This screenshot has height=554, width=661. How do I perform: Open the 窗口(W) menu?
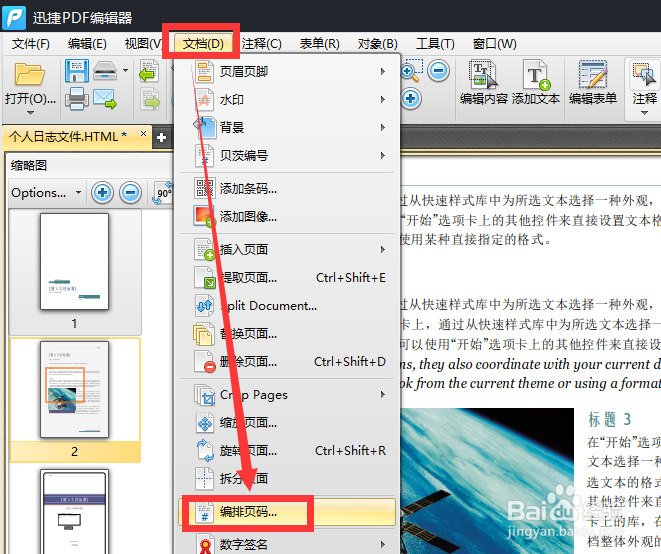point(494,44)
